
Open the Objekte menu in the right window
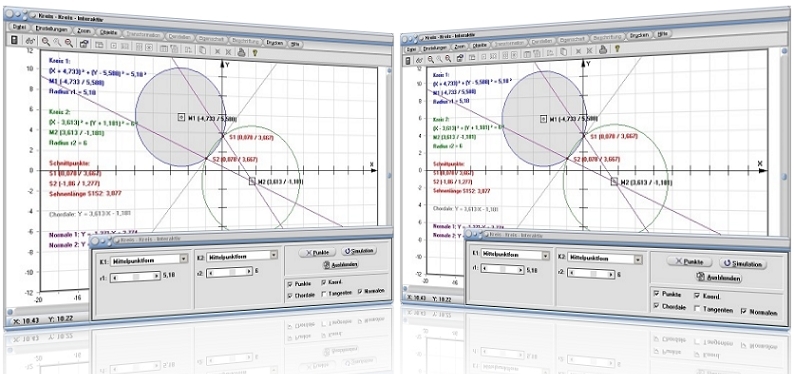pos(480,45)
